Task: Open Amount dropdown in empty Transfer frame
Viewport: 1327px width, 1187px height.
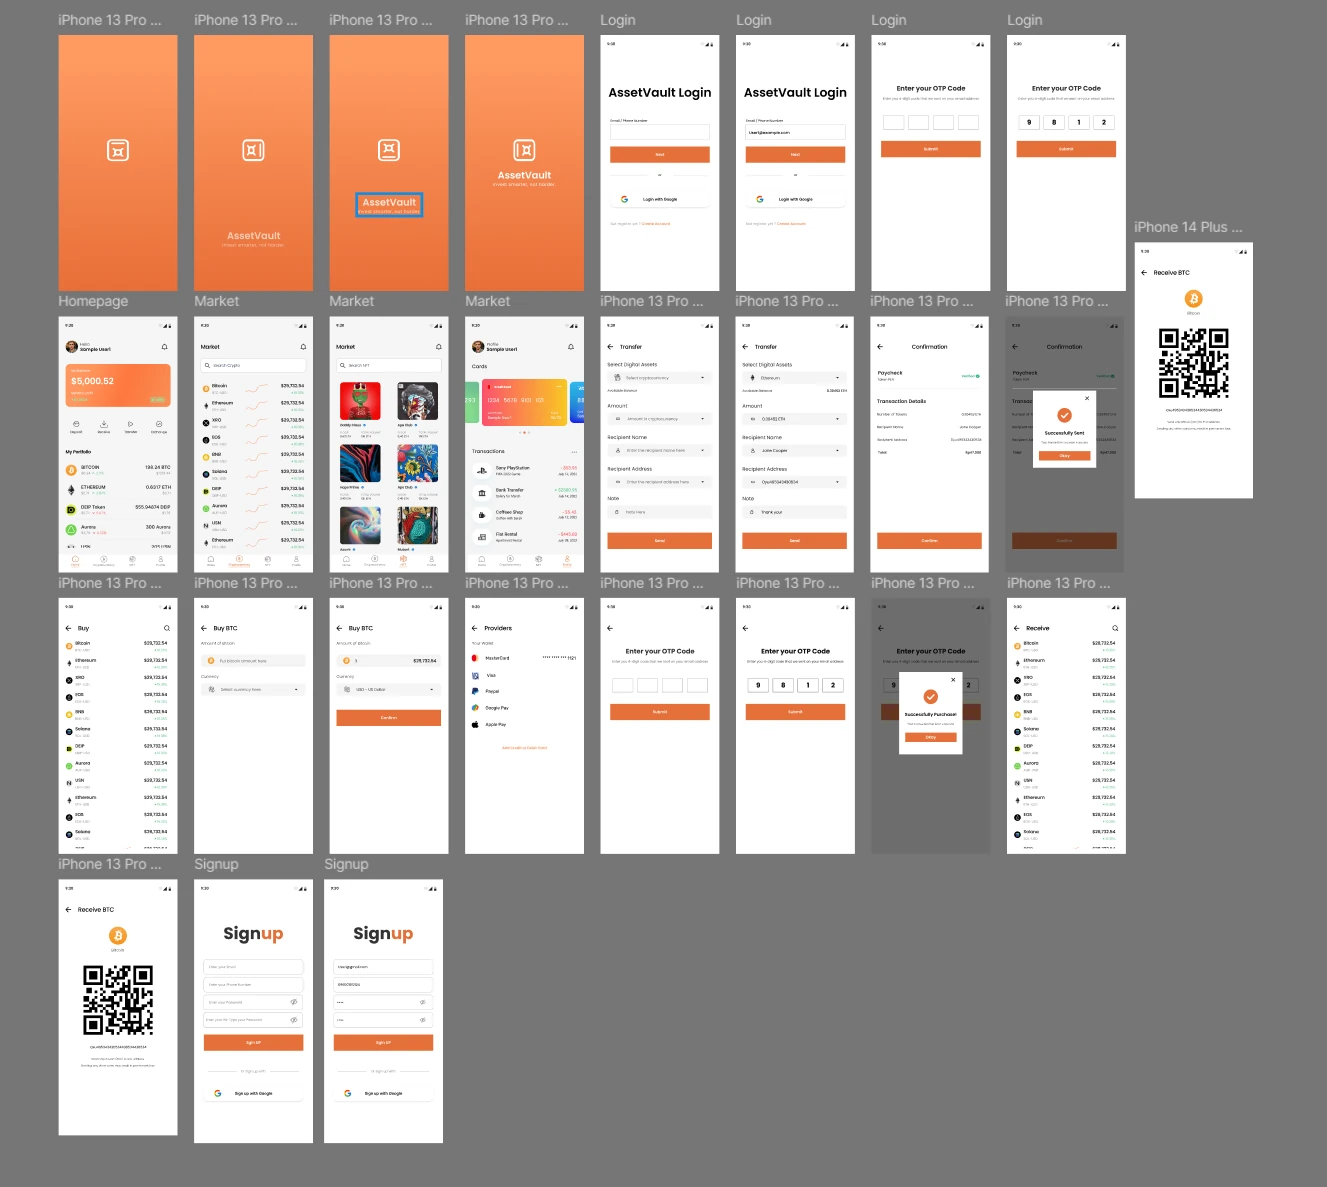Action: 660,419
